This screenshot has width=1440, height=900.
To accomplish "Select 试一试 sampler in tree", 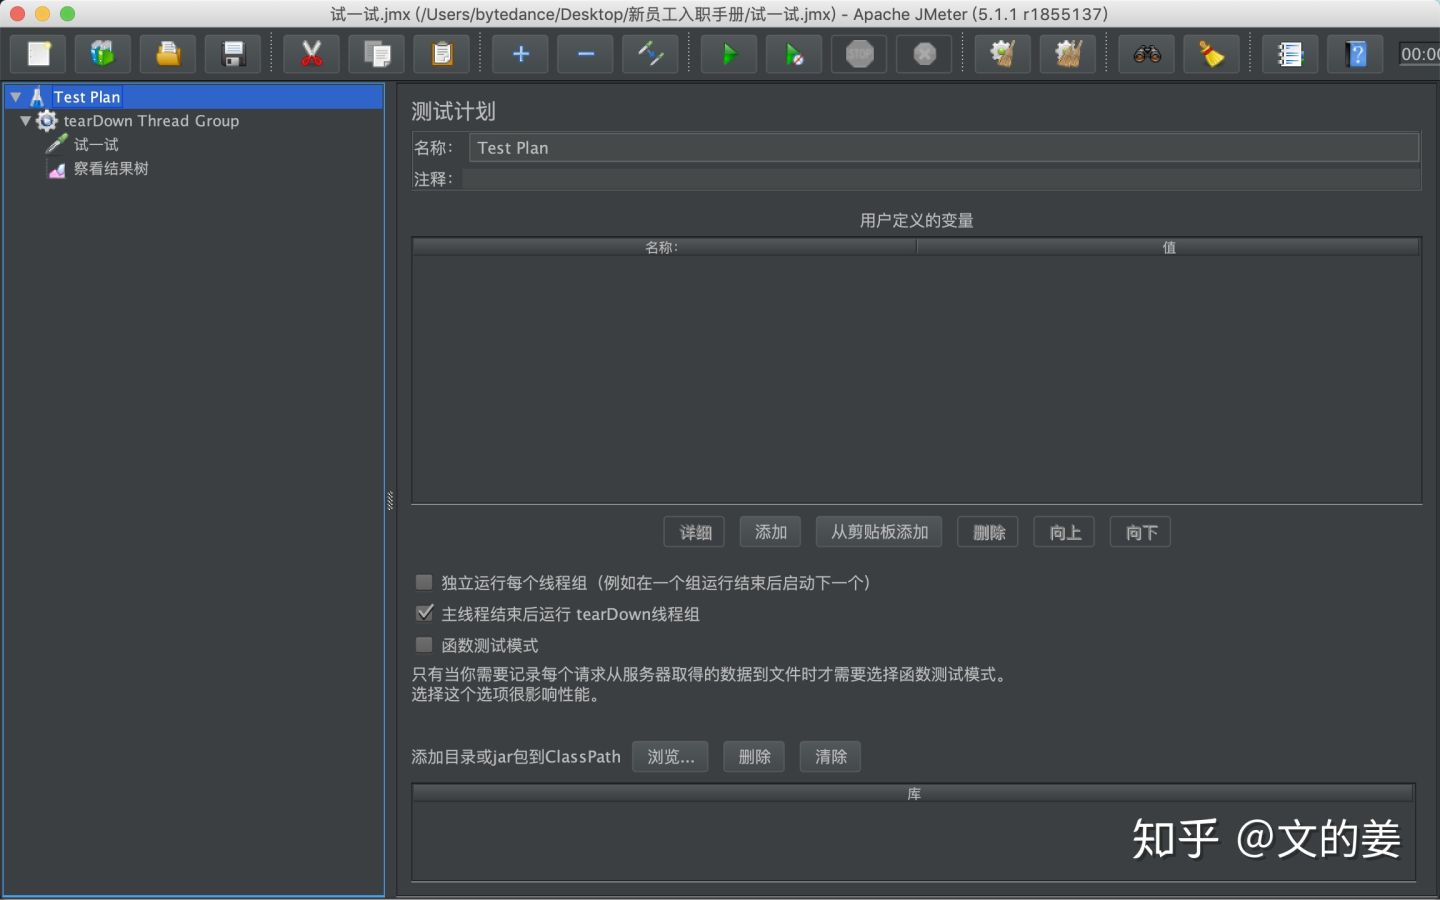I will 96,145.
